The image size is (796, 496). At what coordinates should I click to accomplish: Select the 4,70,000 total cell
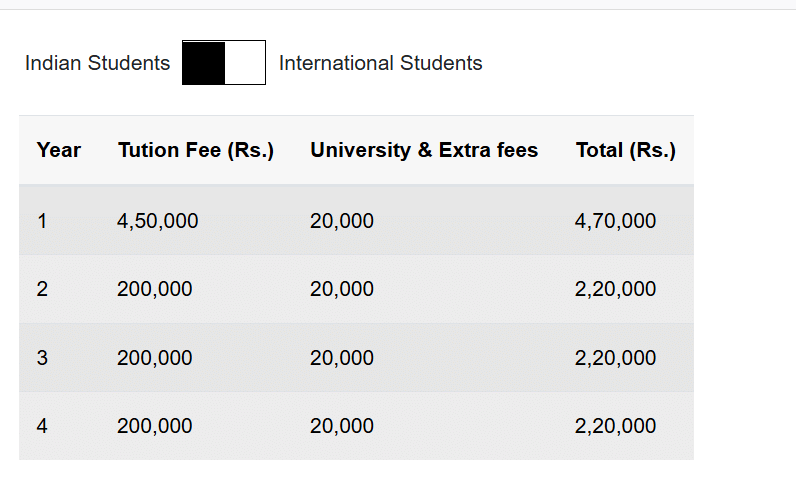pyautogui.click(x=615, y=221)
